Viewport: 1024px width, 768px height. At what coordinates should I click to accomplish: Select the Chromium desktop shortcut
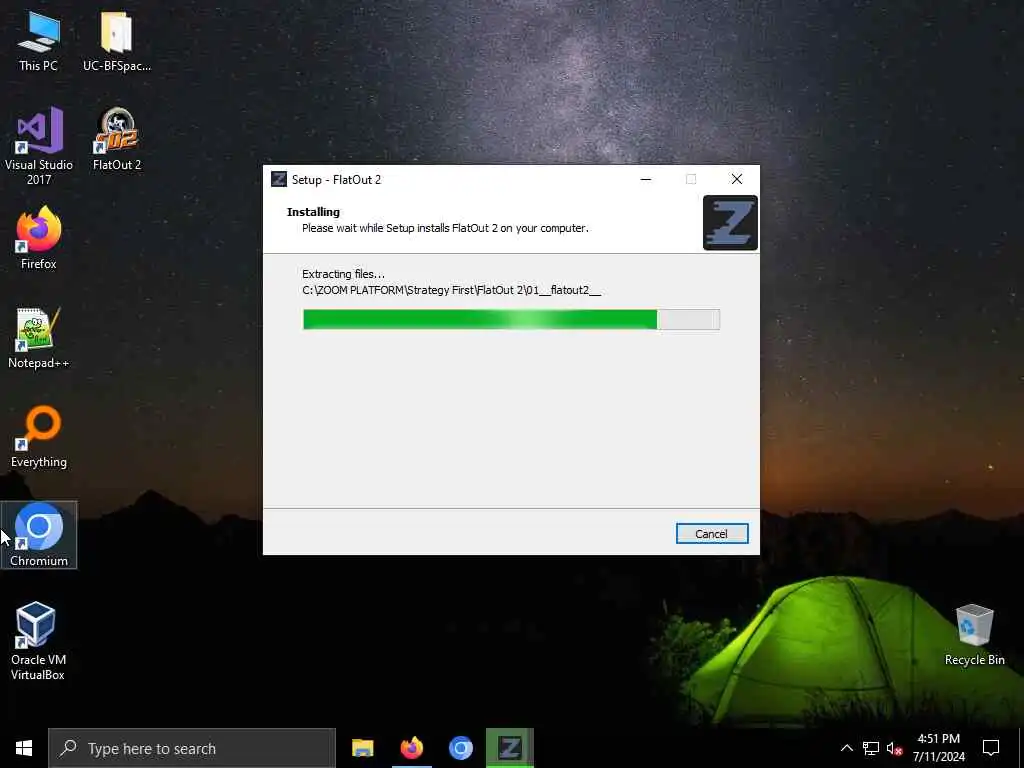(x=39, y=535)
